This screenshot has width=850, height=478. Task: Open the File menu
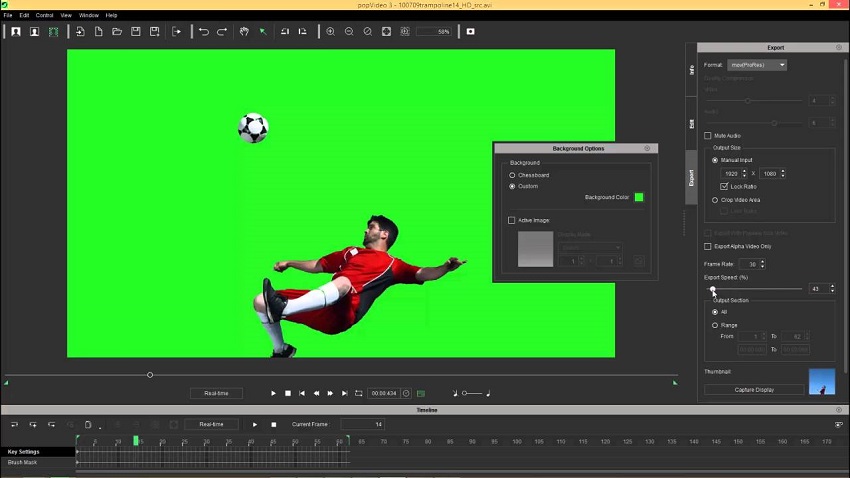click(8, 15)
